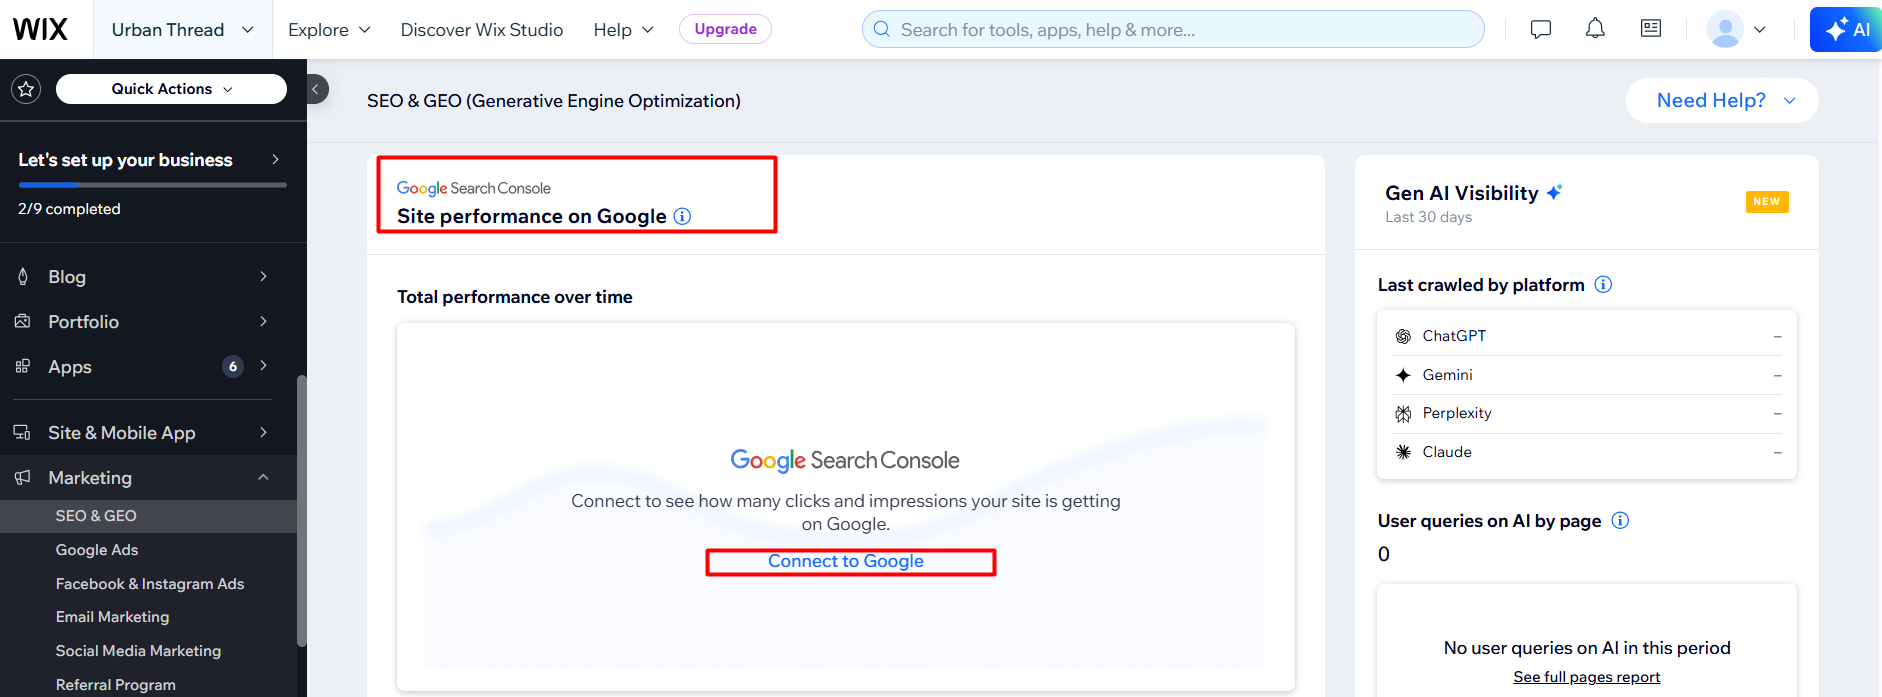Click the sidebar scrollbar
1882x697 pixels.
(302, 510)
